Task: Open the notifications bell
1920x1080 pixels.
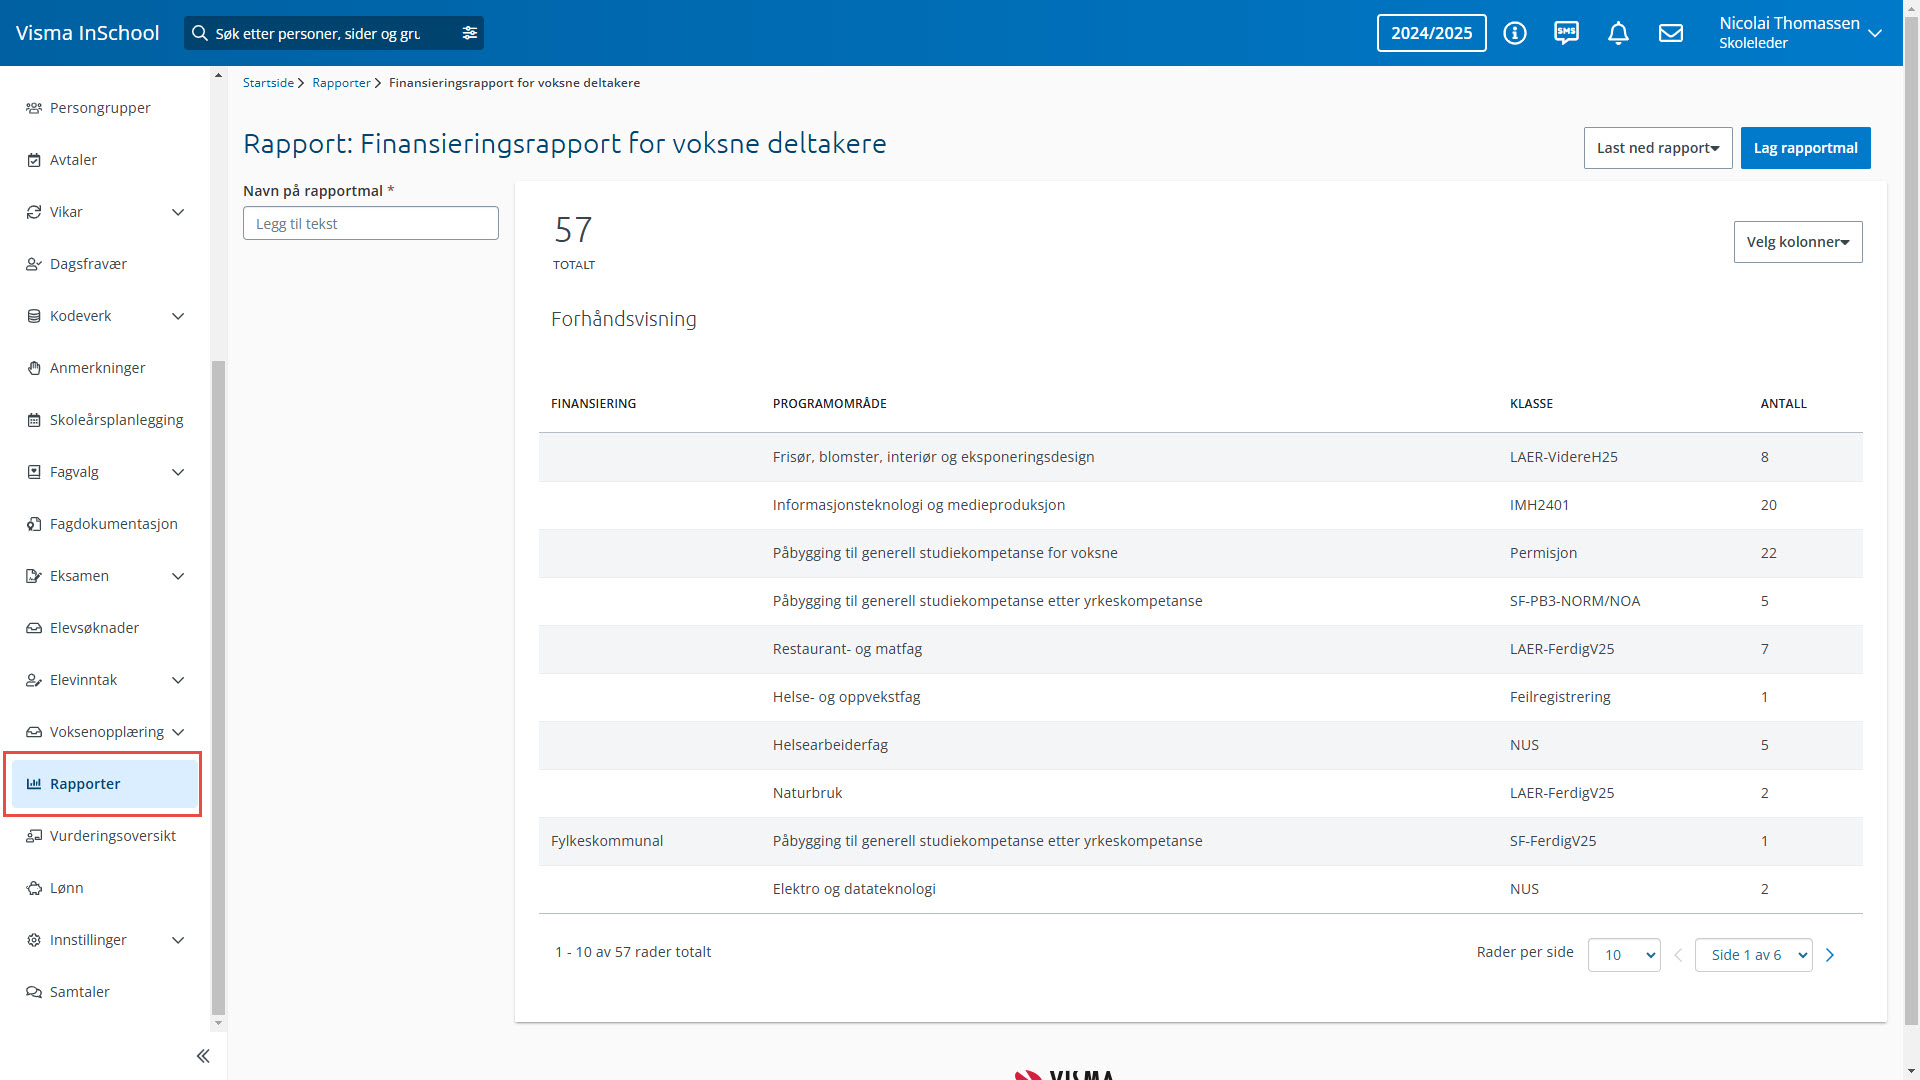Action: (x=1619, y=33)
